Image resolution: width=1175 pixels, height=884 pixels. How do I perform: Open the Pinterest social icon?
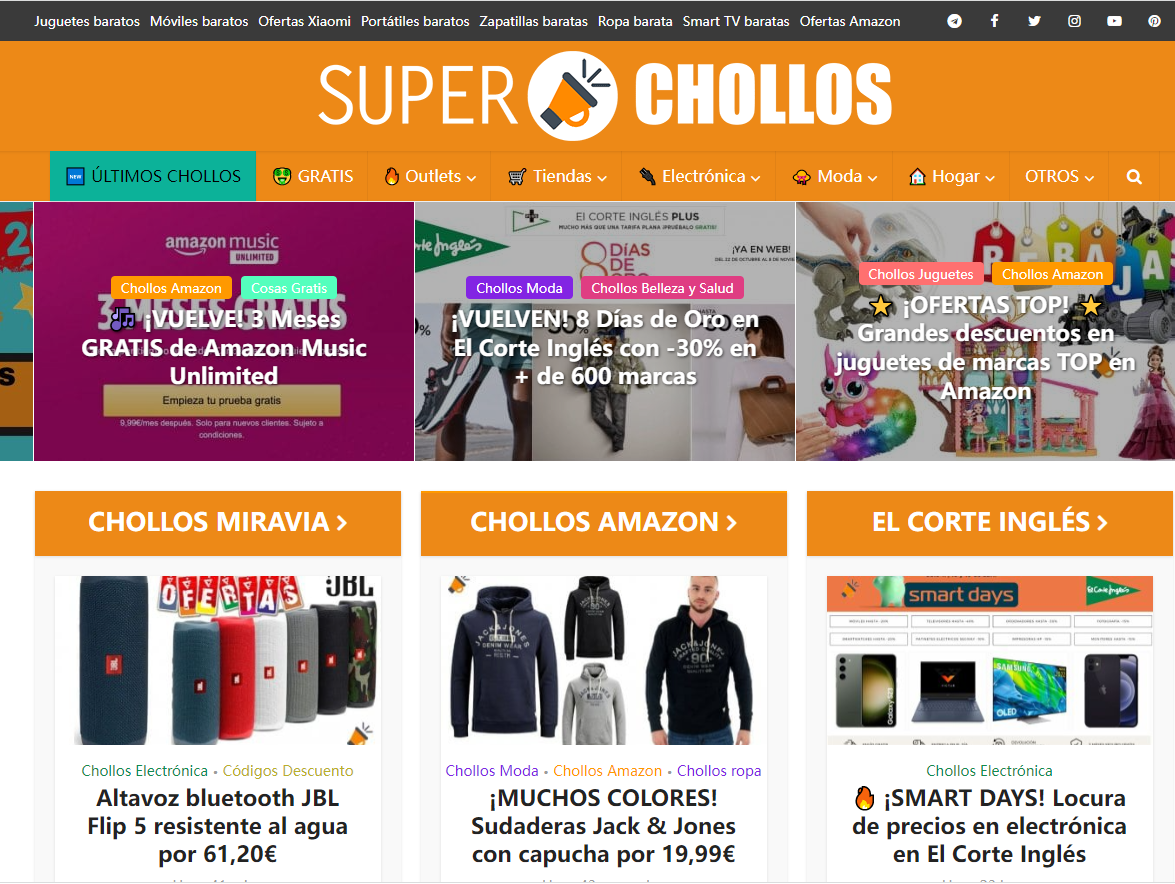tap(1154, 21)
